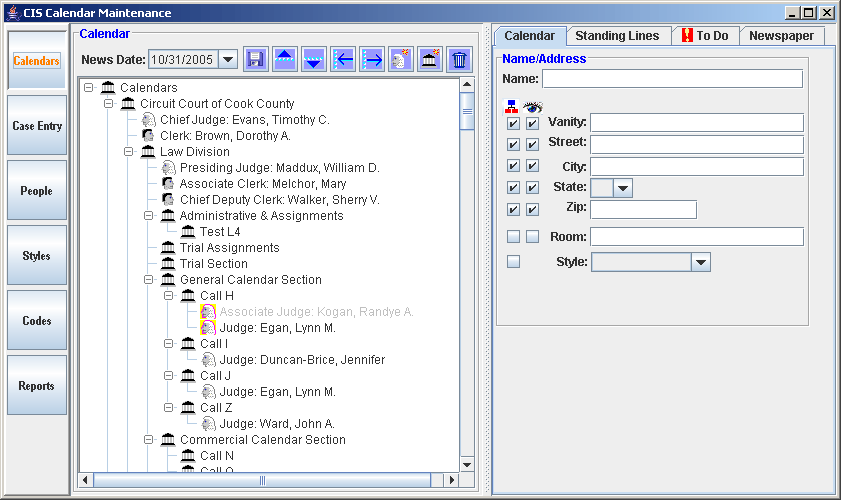Enable the first checkbox in Room row

[513, 236]
